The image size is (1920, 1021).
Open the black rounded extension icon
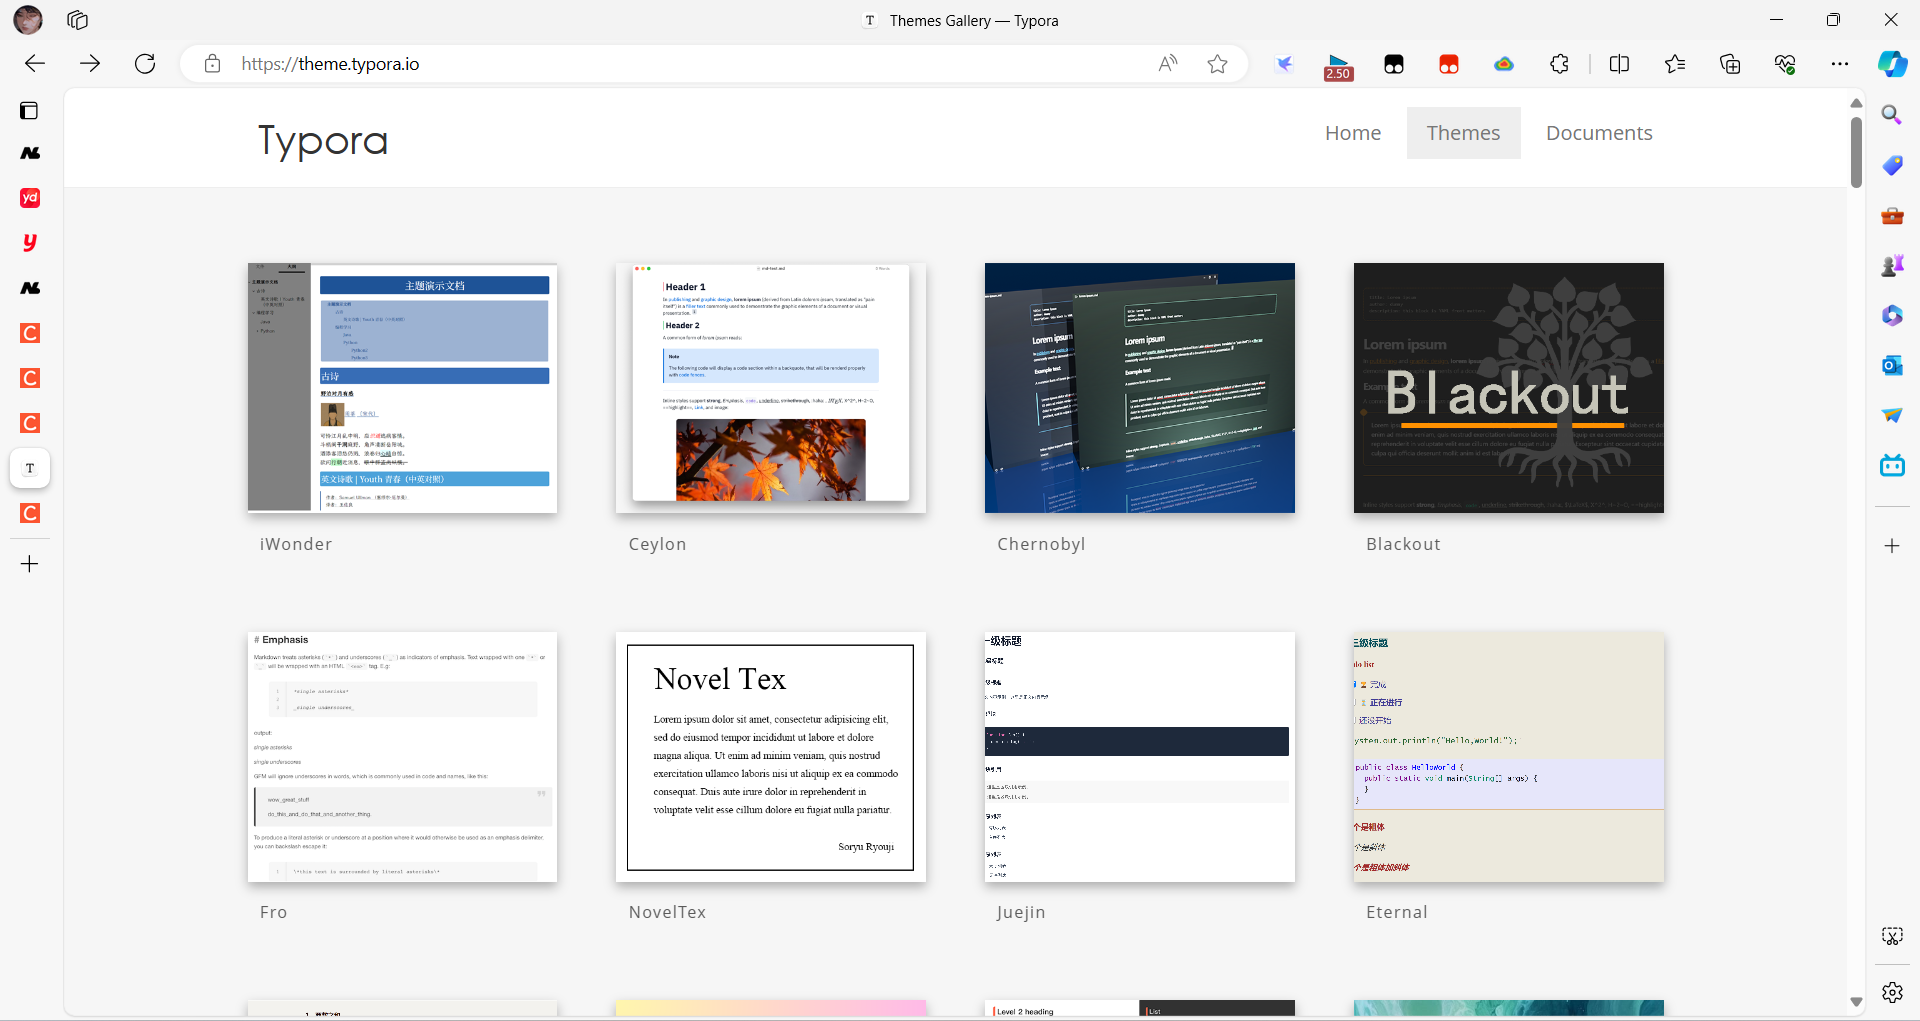[x=1394, y=64]
